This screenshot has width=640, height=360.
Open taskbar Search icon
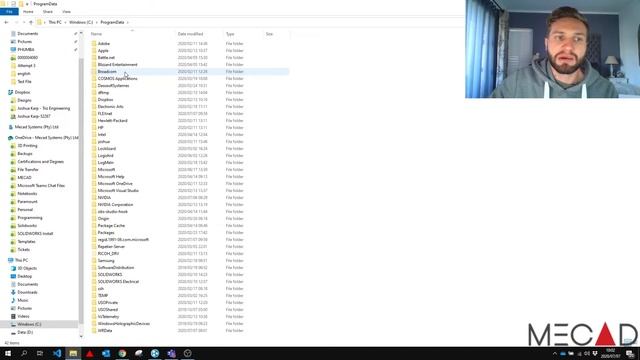(24, 353)
